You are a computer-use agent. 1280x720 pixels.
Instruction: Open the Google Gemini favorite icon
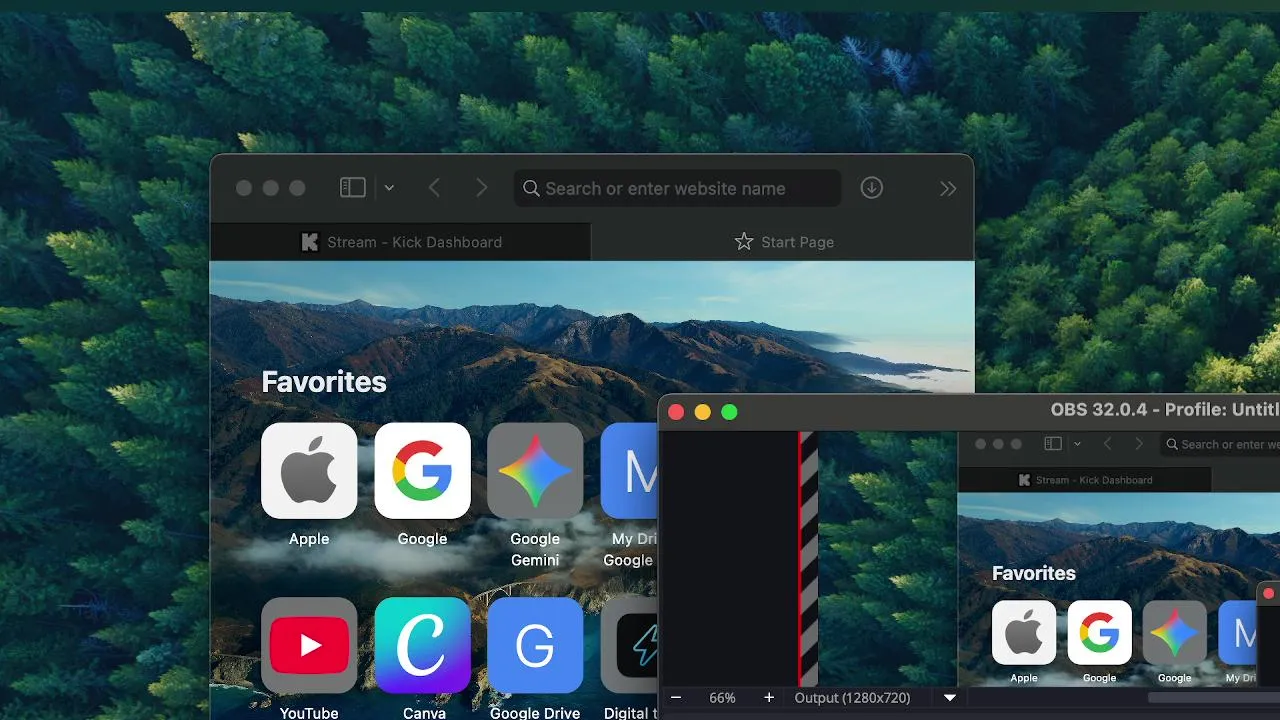[x=535, y=470]
